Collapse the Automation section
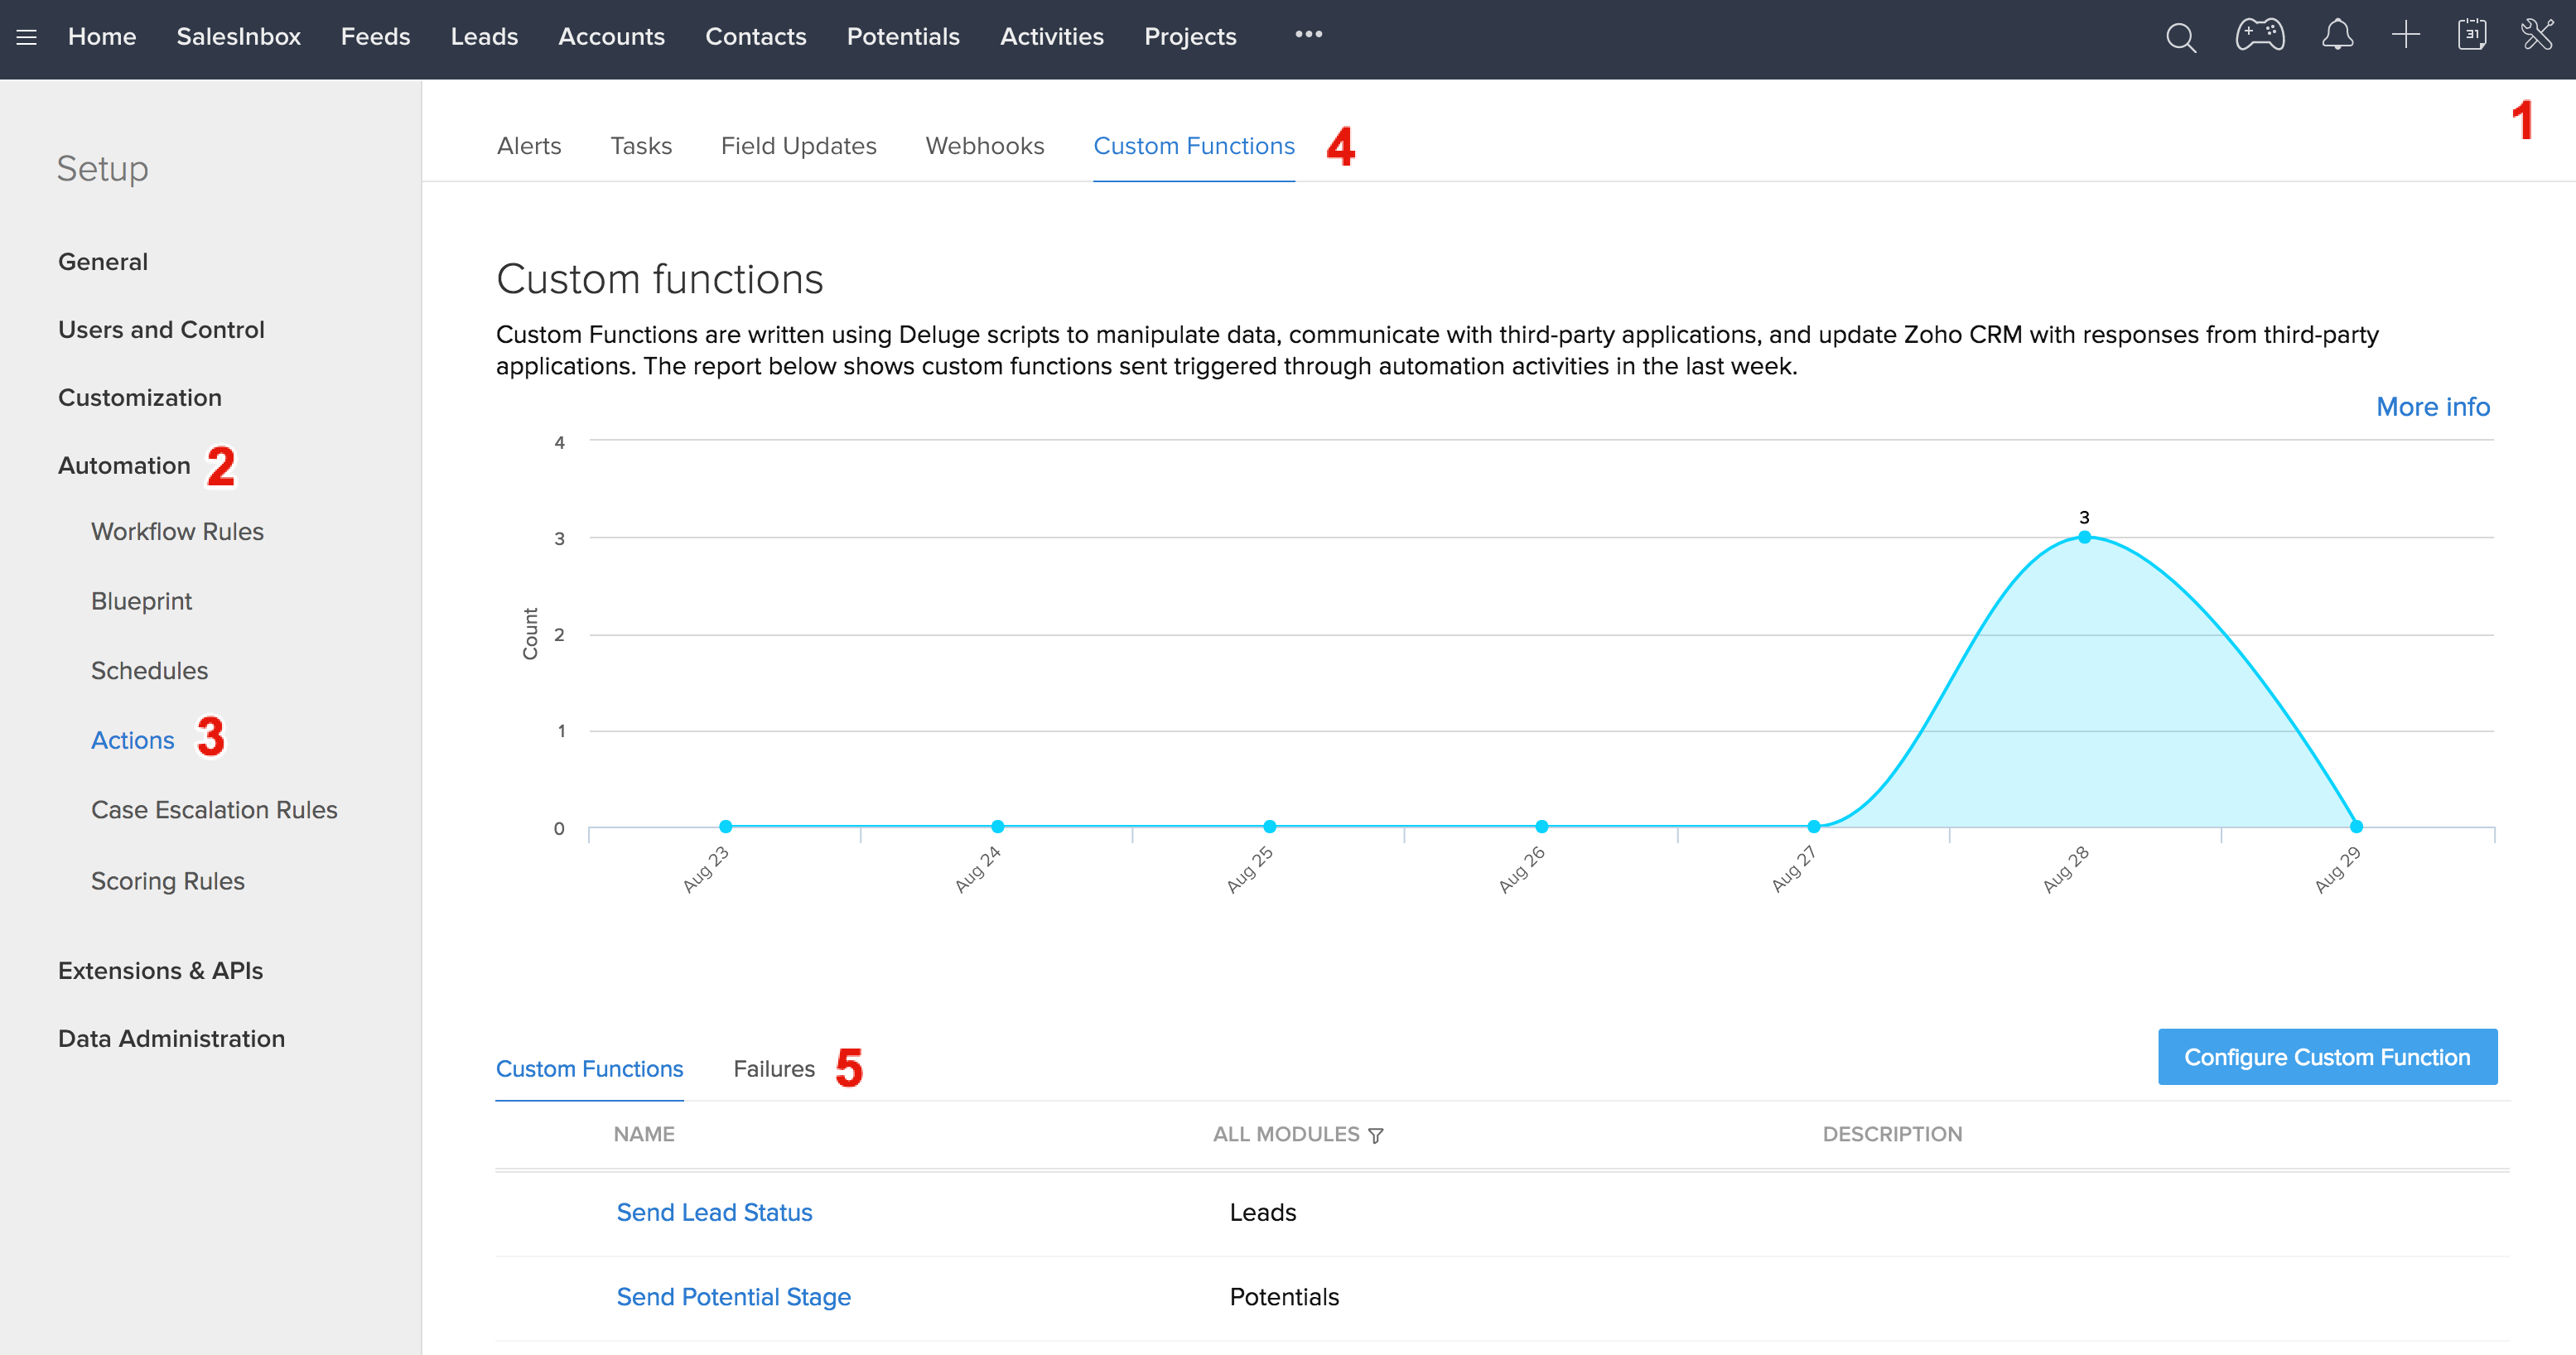Image resolution: width=2576 pixels, height=1355 pixels. 124,466
